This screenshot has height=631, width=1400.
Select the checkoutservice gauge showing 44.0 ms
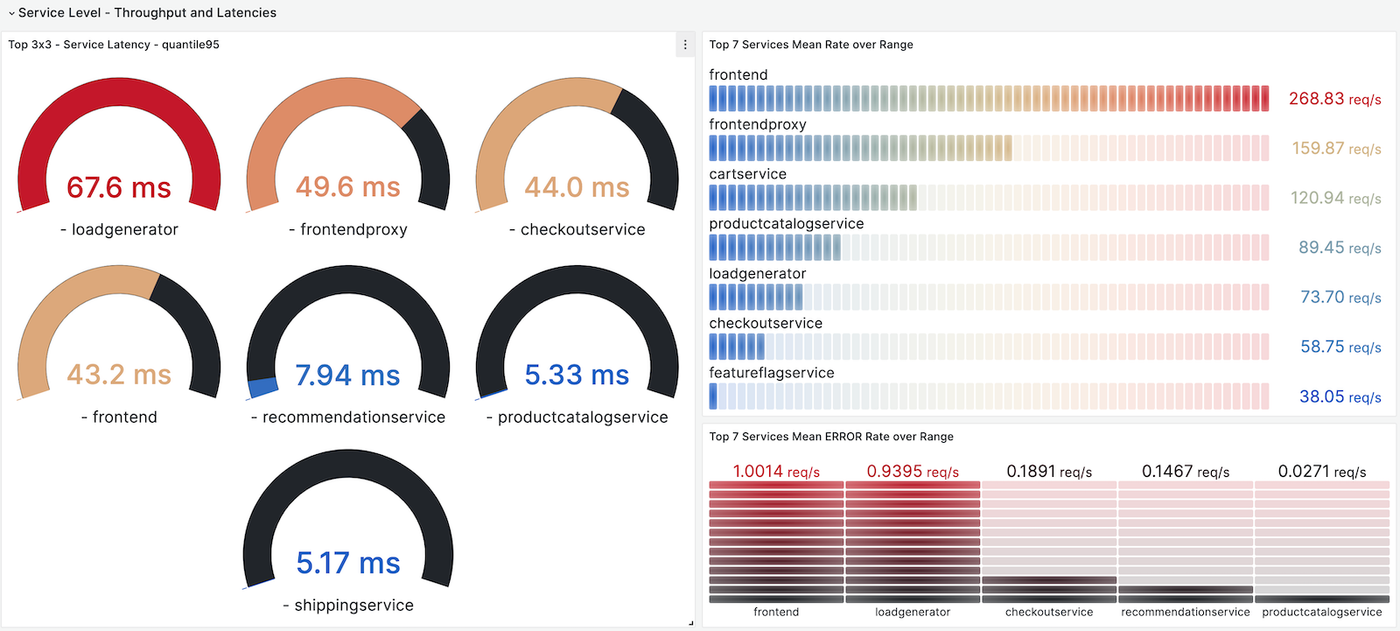pyautogui.click(x=576, y=186)
